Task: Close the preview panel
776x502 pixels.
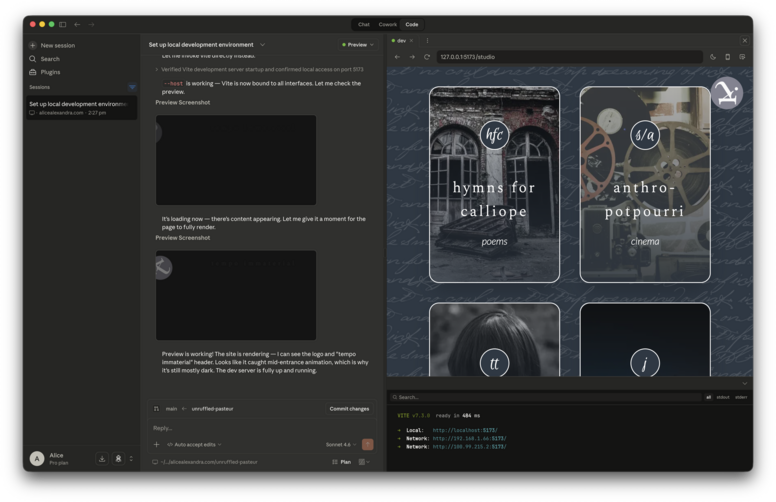Action: [745, 41]
